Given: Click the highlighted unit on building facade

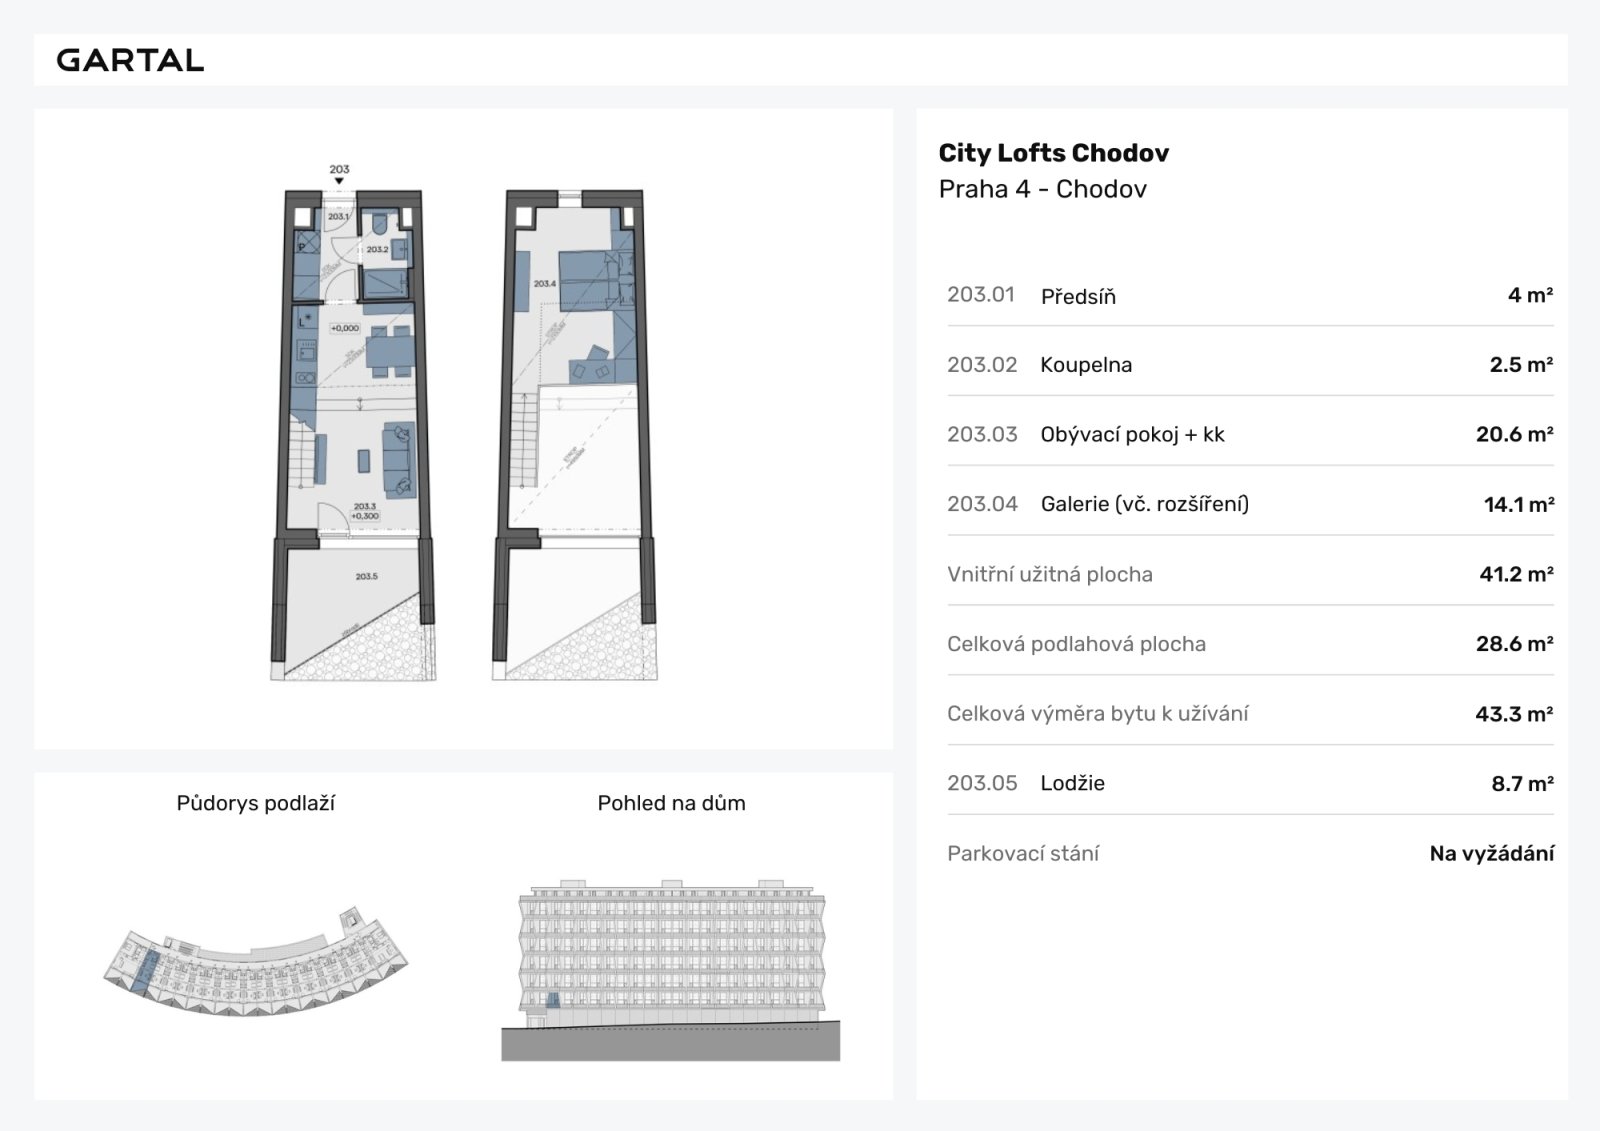Looking at the screenshot, I should pos(552,999).
